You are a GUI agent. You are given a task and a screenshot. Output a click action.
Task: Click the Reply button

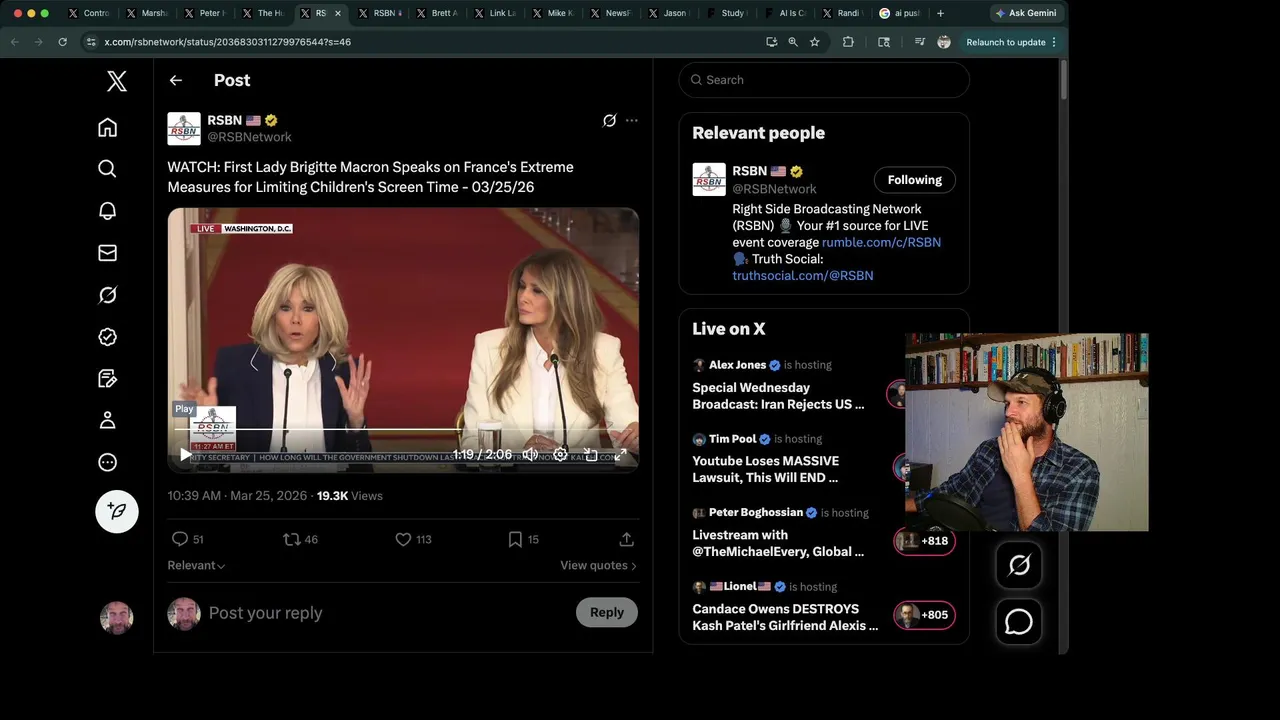pos(607,613)
